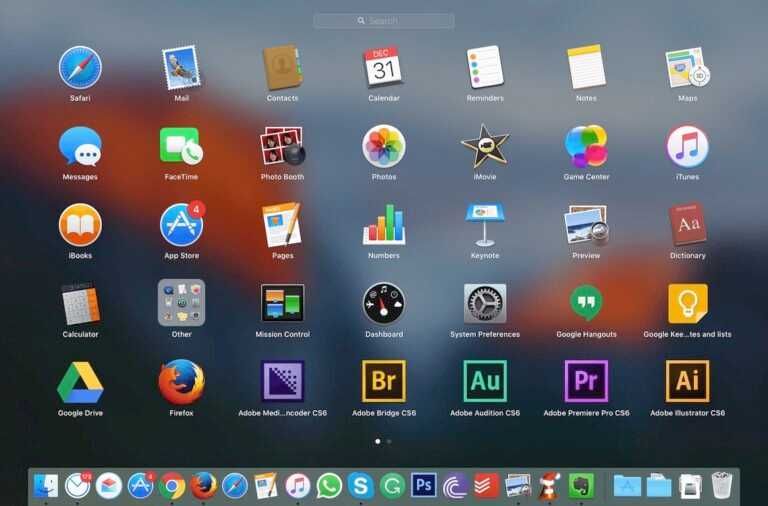Launch Todoist from the Dock
Viewport: 768px width, 506px height.
(486, 486)
